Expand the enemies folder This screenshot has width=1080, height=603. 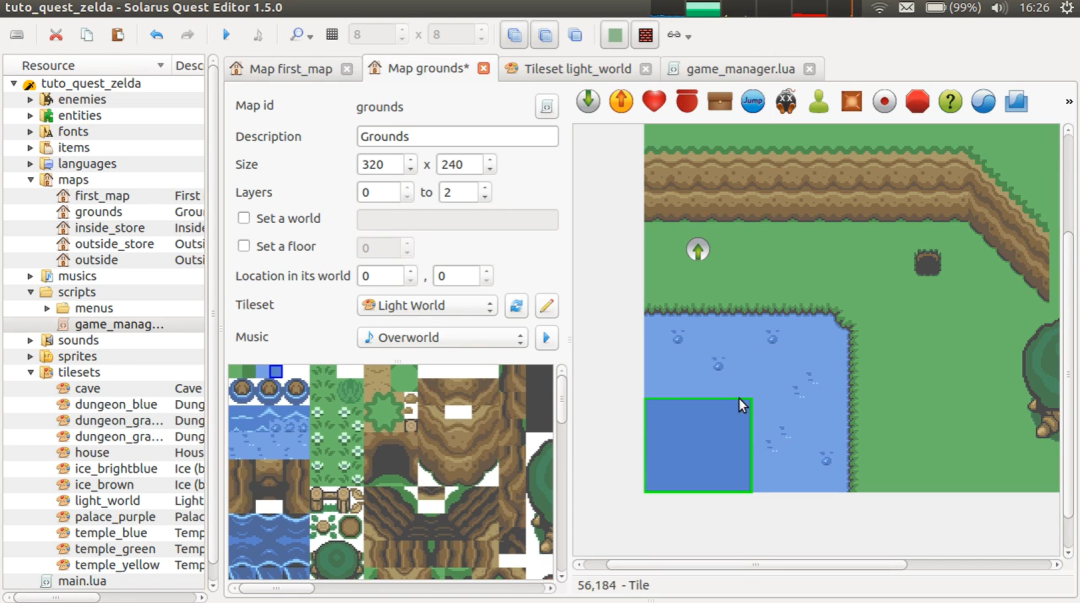click(x=30, y=99)
